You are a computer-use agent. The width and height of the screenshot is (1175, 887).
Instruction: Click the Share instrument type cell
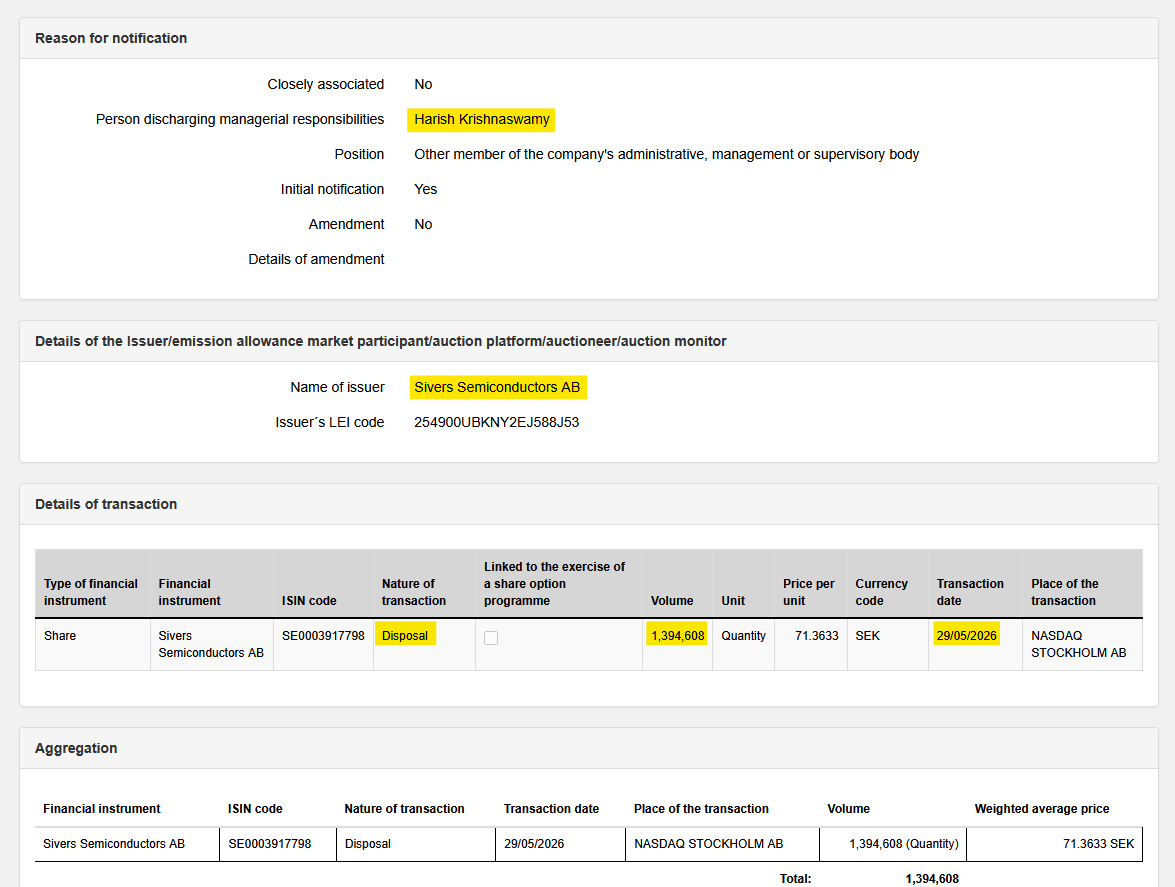coord(60,635)
